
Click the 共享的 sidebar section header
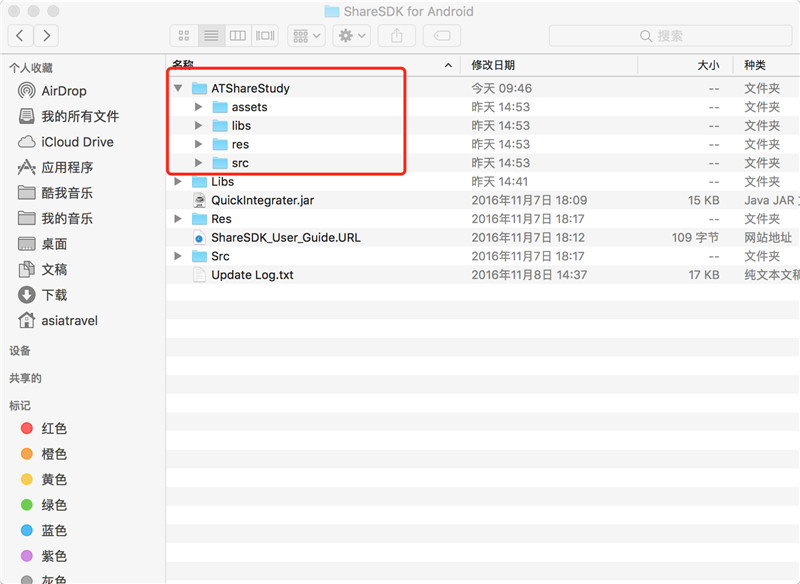[x=25, y=378]
